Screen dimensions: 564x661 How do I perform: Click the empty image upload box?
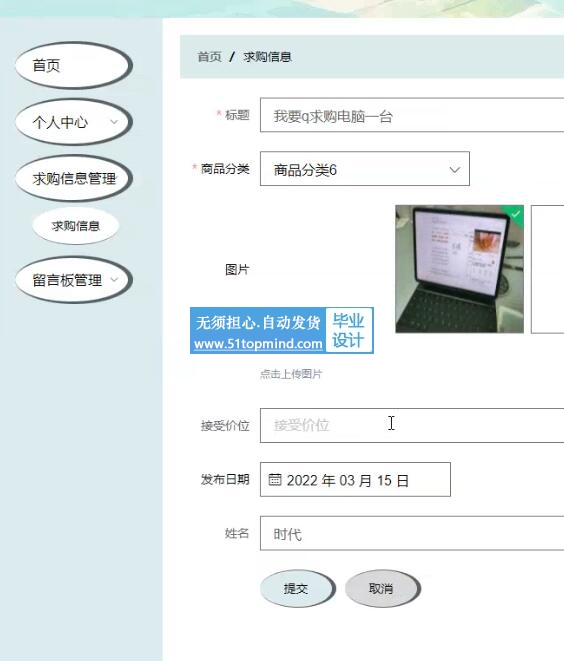547,269
